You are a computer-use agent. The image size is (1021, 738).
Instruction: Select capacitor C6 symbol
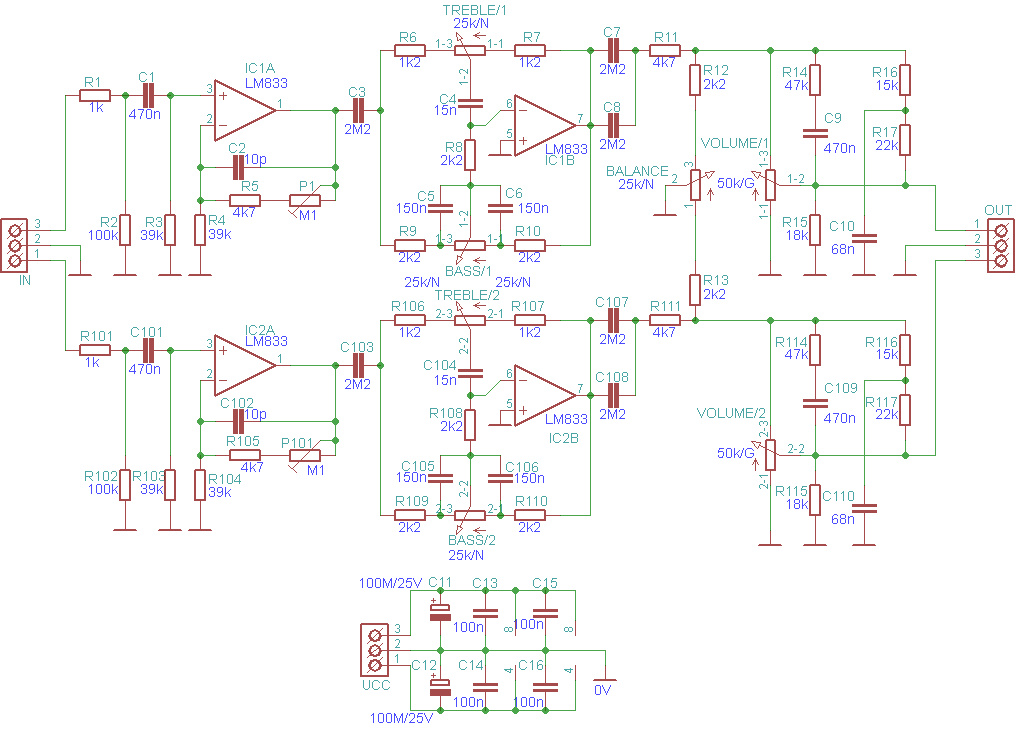click(500, 208)
